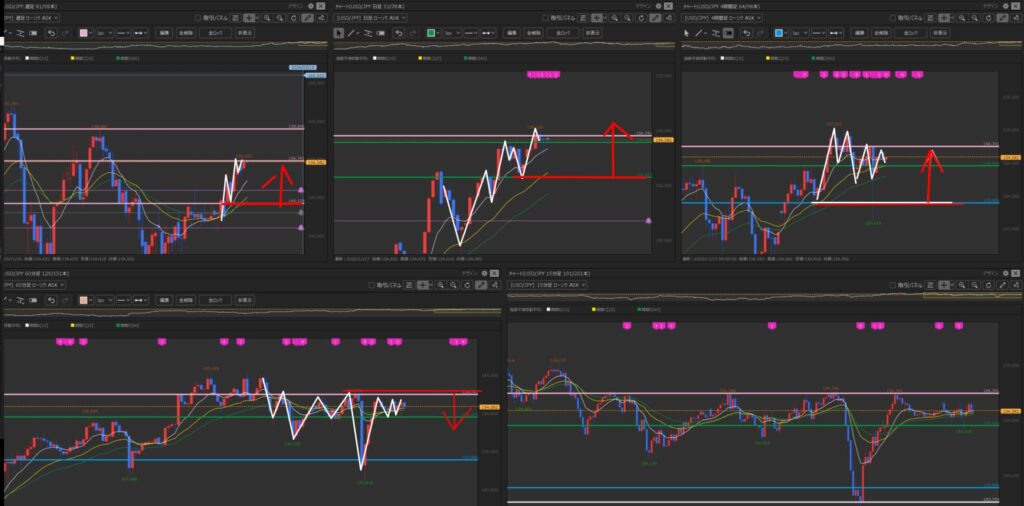Select the arrow cursor tool in daily chart
1024x506 pixels.
point(338,33)
